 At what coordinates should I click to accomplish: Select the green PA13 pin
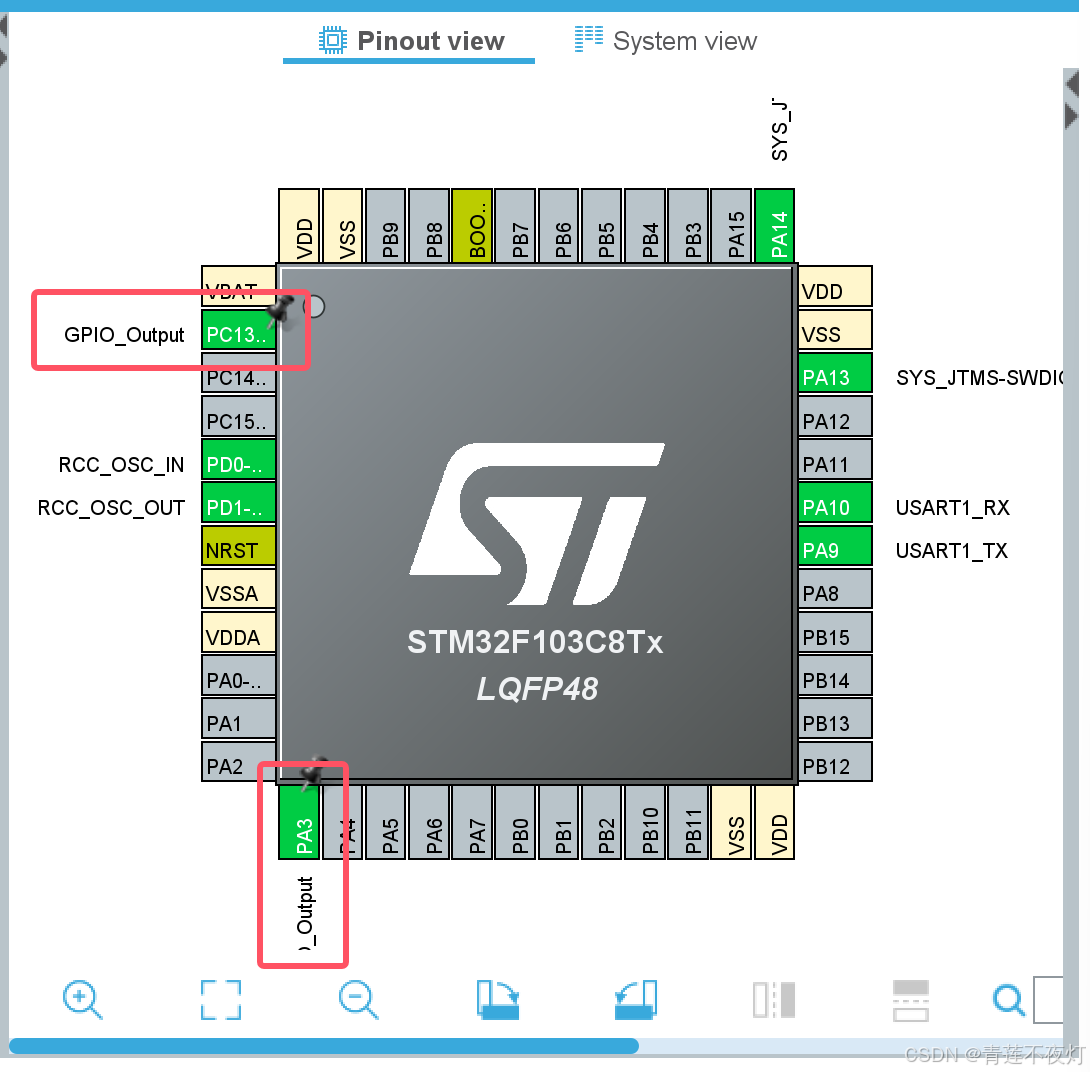click(x=835, y=373)
